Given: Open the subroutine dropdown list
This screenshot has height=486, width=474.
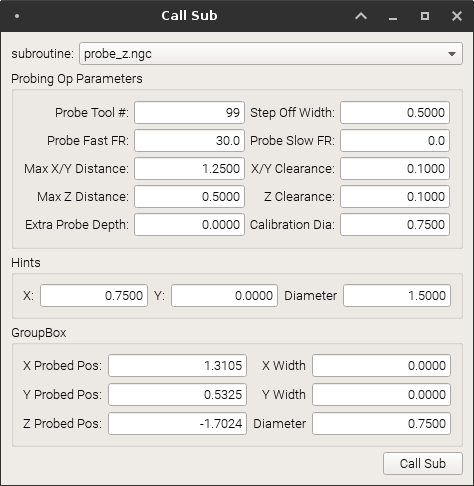Looking at the screenshot, I should click(271, 53).
